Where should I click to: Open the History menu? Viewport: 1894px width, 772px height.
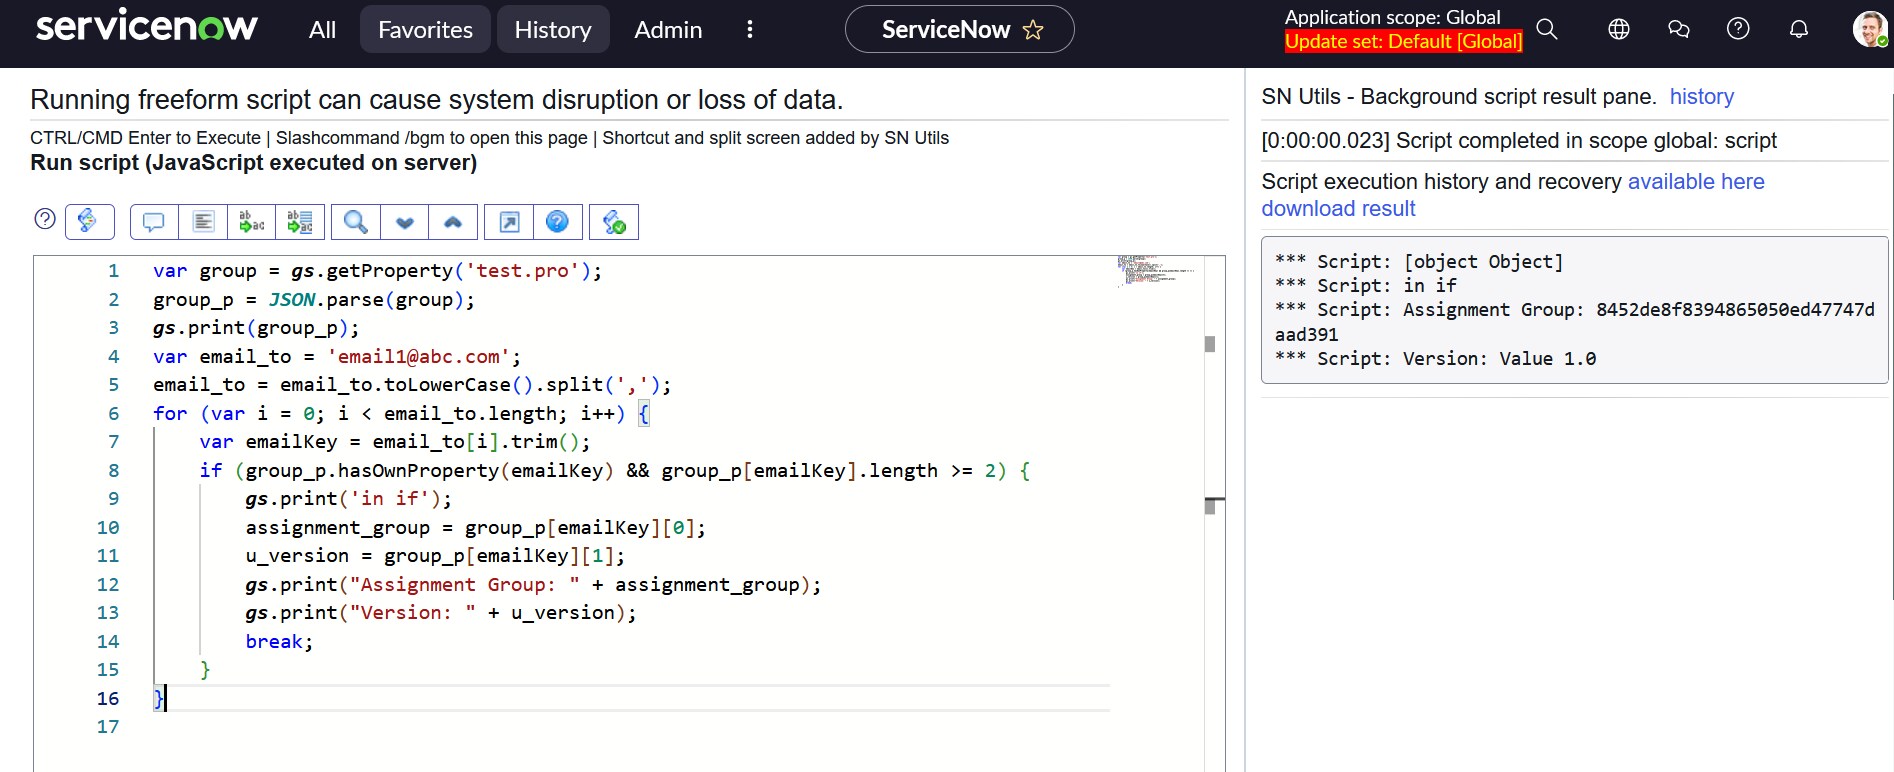coord(552,30)
